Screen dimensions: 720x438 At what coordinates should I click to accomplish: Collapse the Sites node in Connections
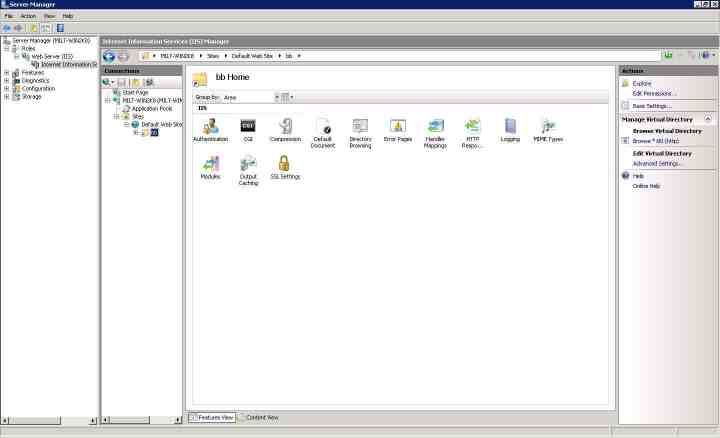117,117
